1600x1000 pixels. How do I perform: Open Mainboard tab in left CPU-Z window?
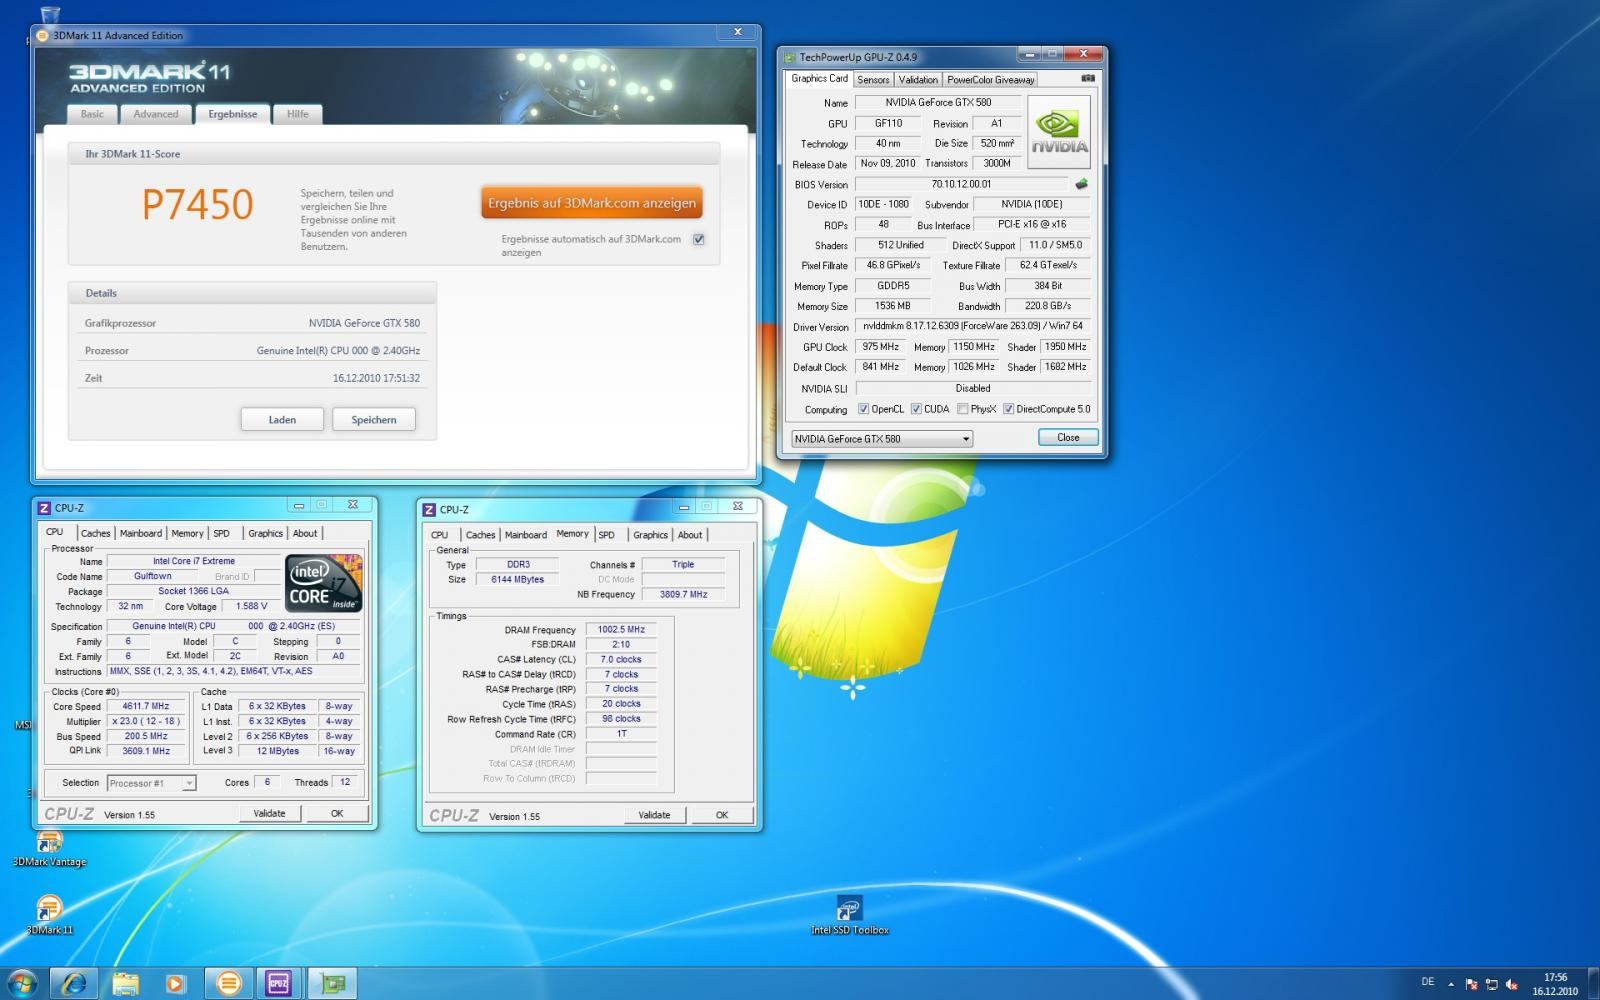[141, 533]
